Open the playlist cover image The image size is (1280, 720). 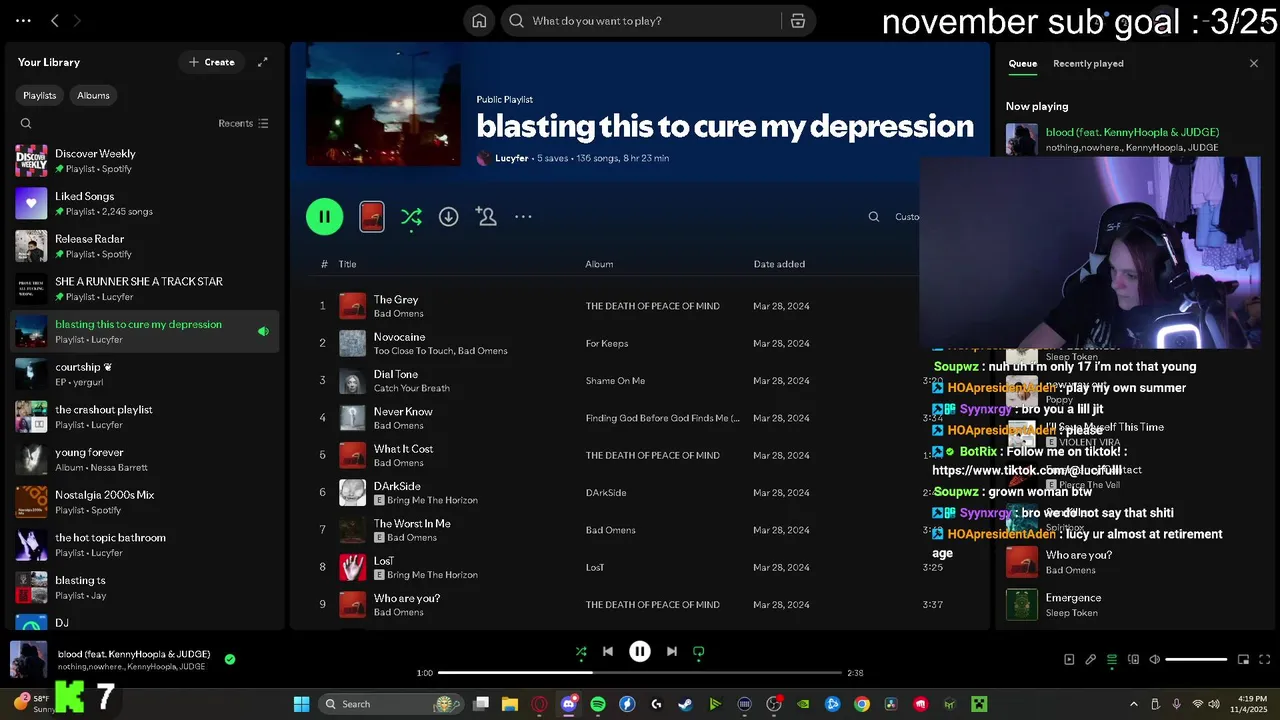point(383,105)
